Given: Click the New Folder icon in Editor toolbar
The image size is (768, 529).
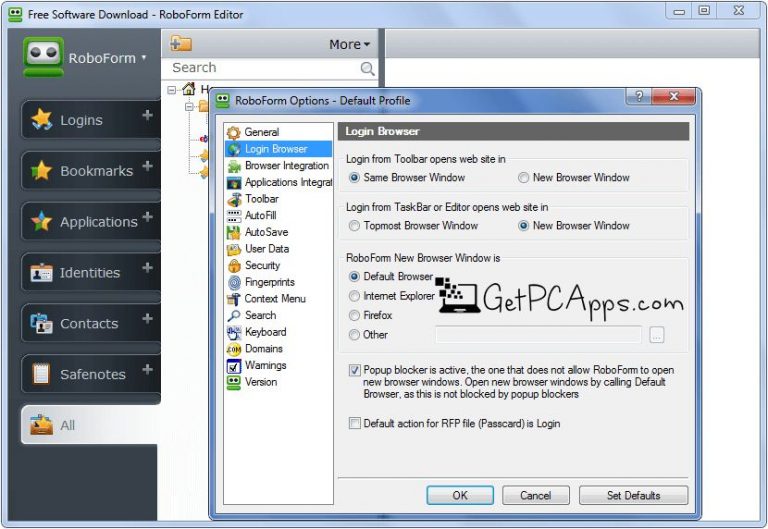Looking at the screenshot, I should click(181, 44).
